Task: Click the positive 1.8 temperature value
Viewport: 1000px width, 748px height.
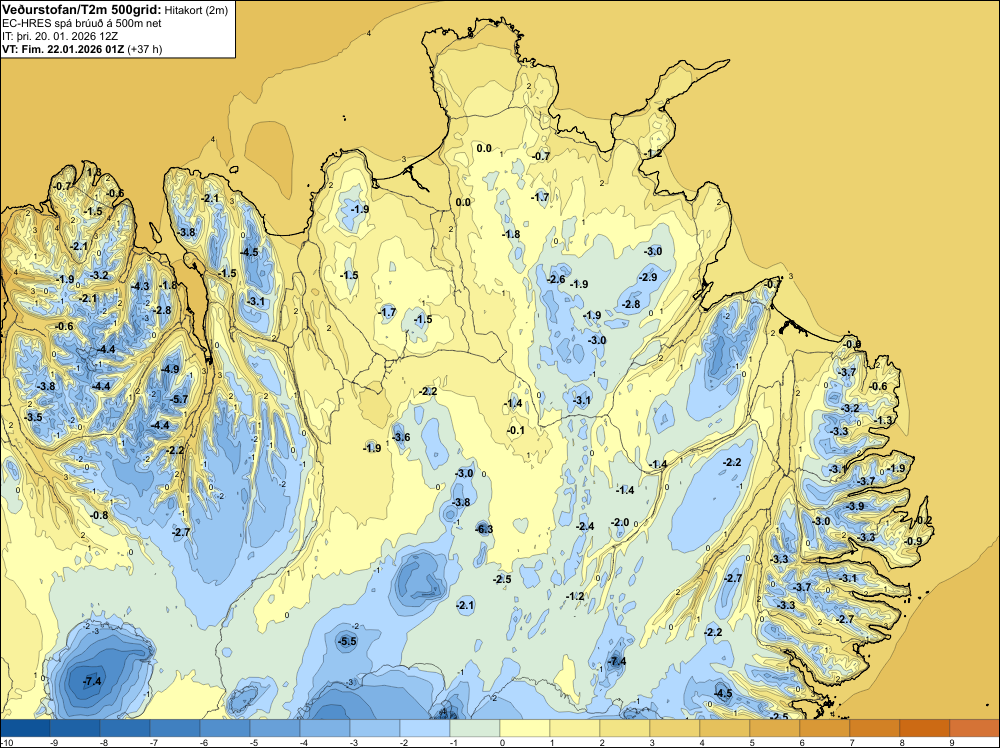Action: [94, 172]
